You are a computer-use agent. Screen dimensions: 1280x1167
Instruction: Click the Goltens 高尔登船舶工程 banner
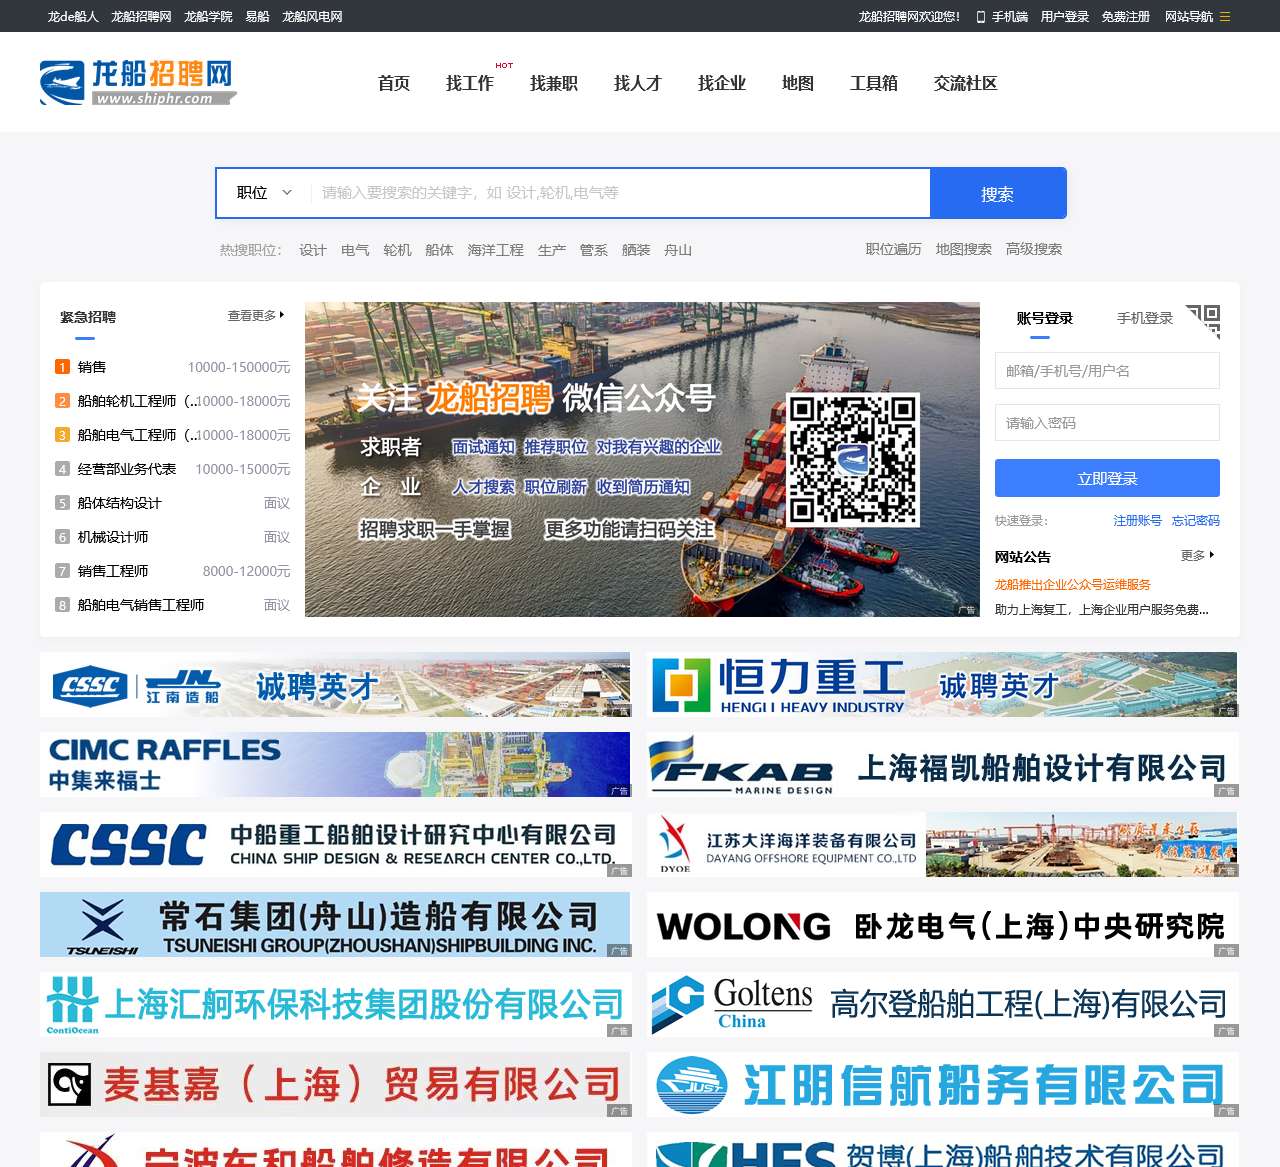point(942,1005)
